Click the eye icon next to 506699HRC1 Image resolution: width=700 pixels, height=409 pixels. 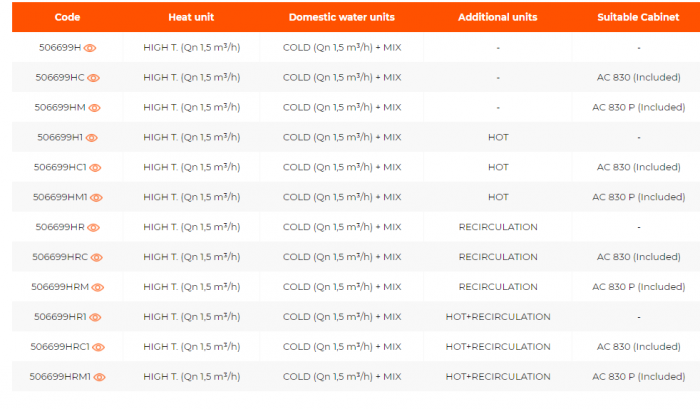click(x=99, y=348)
